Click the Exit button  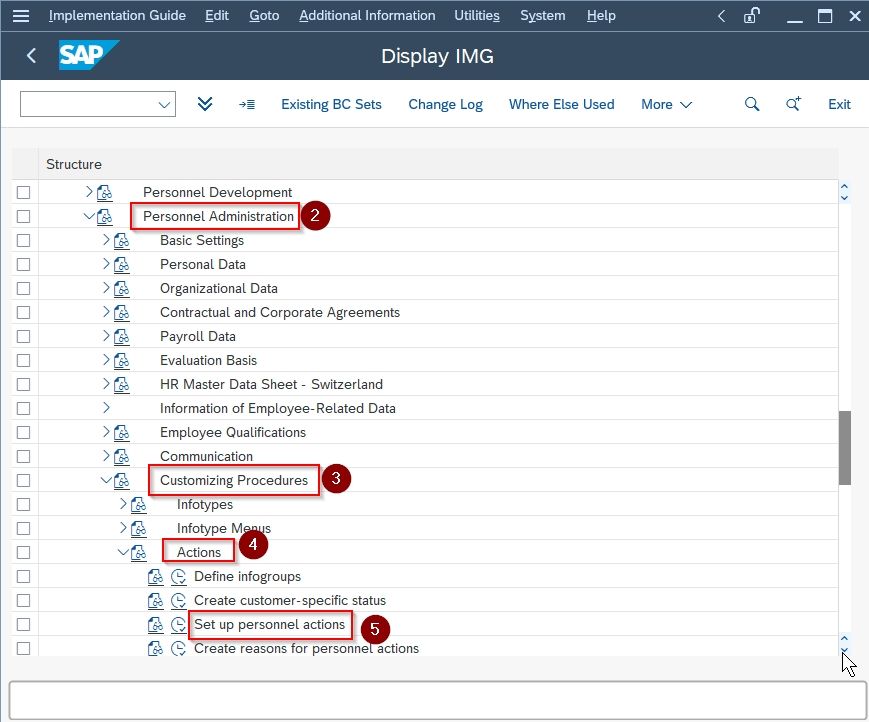tap(839, 104)
